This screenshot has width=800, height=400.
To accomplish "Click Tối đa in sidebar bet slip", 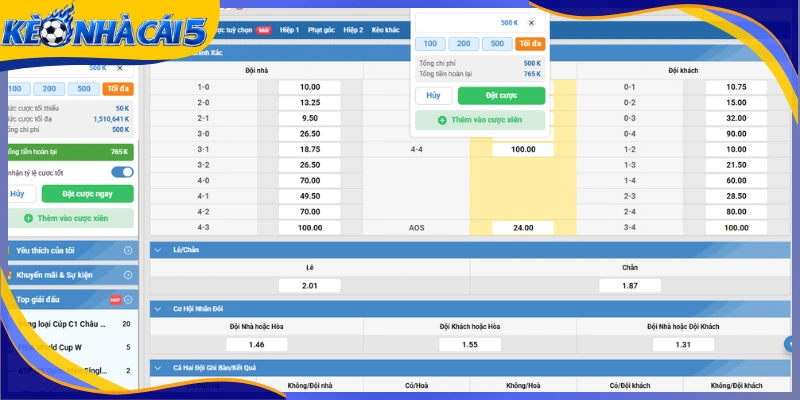I will [x=118, y=89].
